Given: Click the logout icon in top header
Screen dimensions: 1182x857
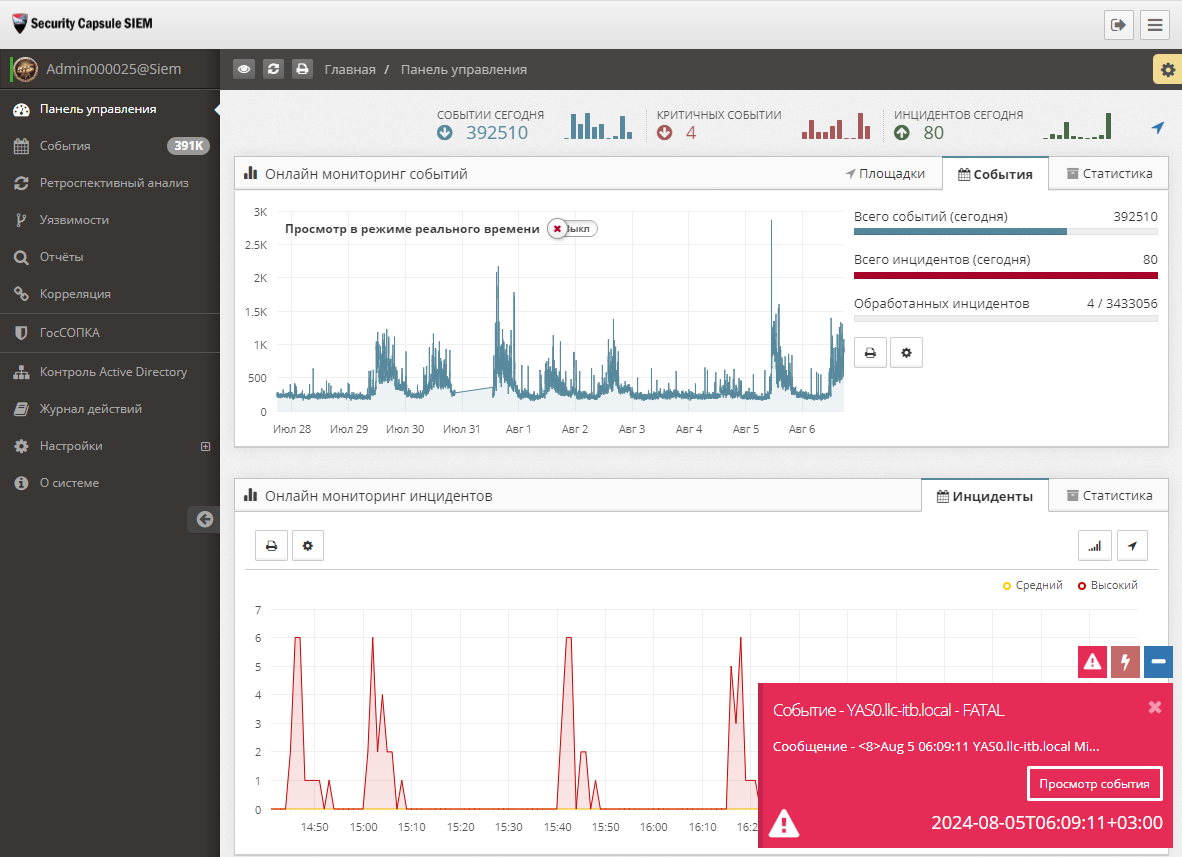Looking at the screenshot, I should coord(1118,25).
